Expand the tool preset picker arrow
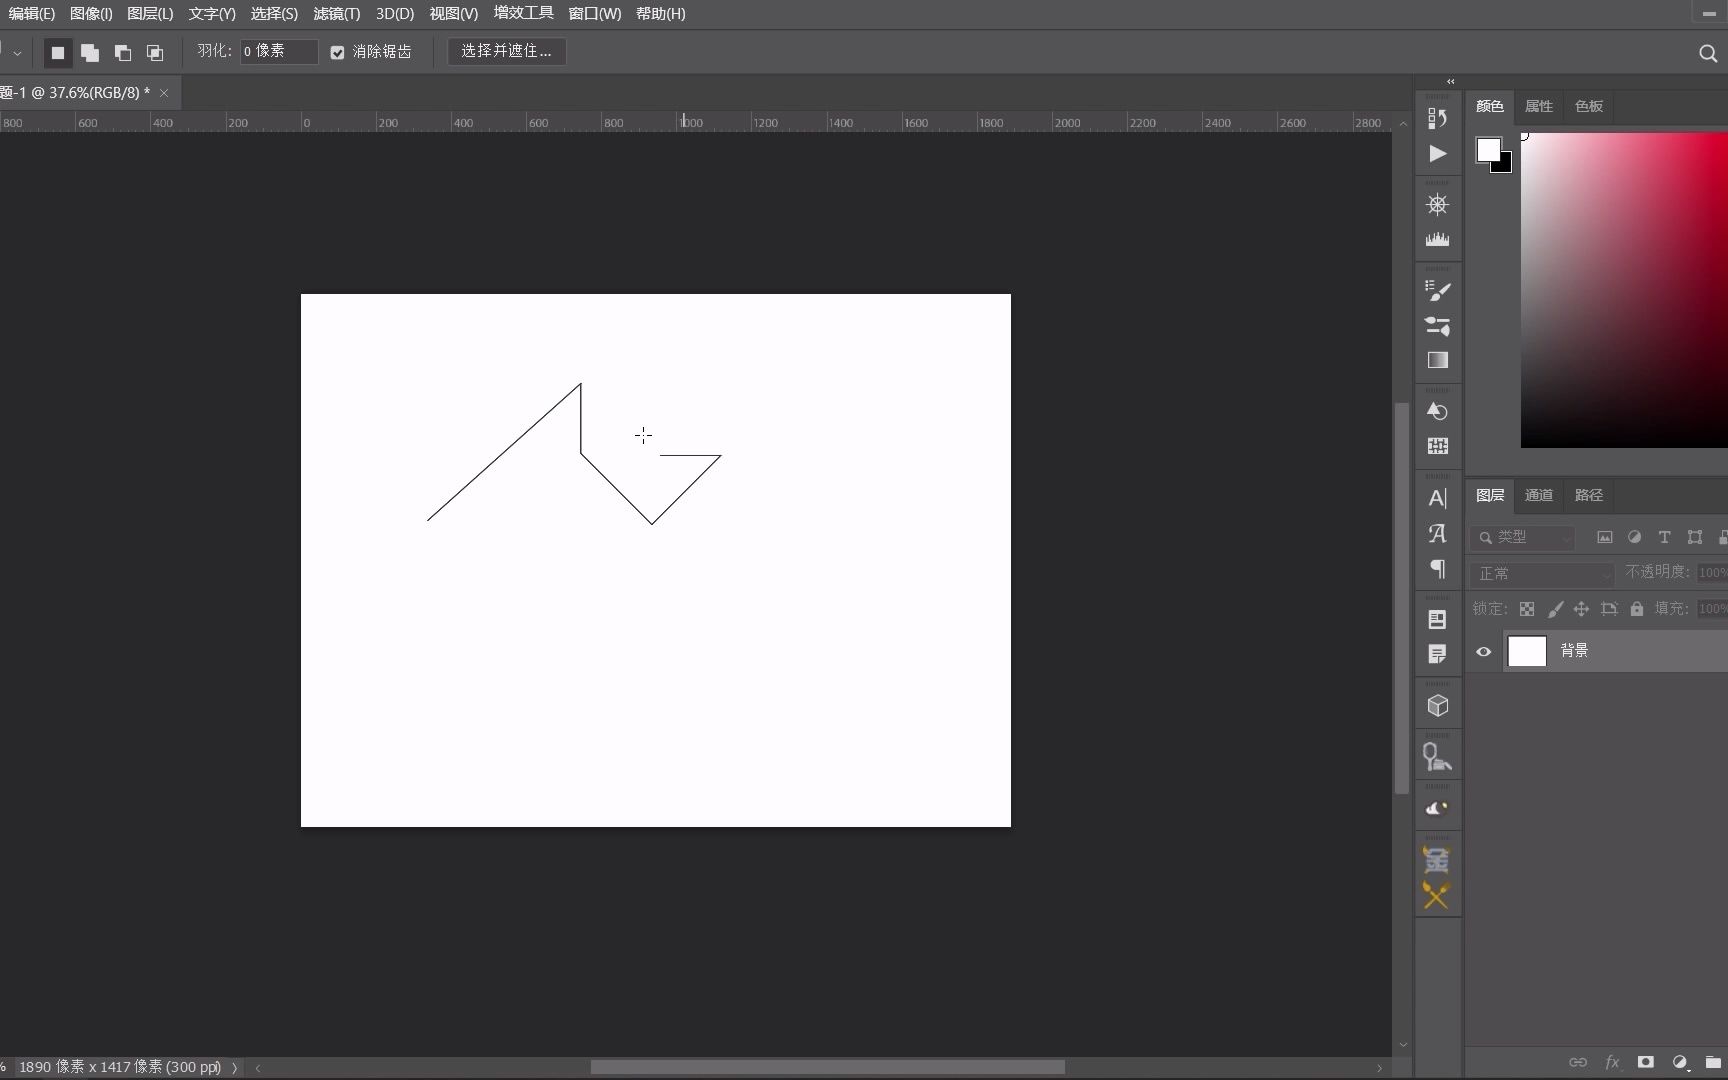 [17, 53]
